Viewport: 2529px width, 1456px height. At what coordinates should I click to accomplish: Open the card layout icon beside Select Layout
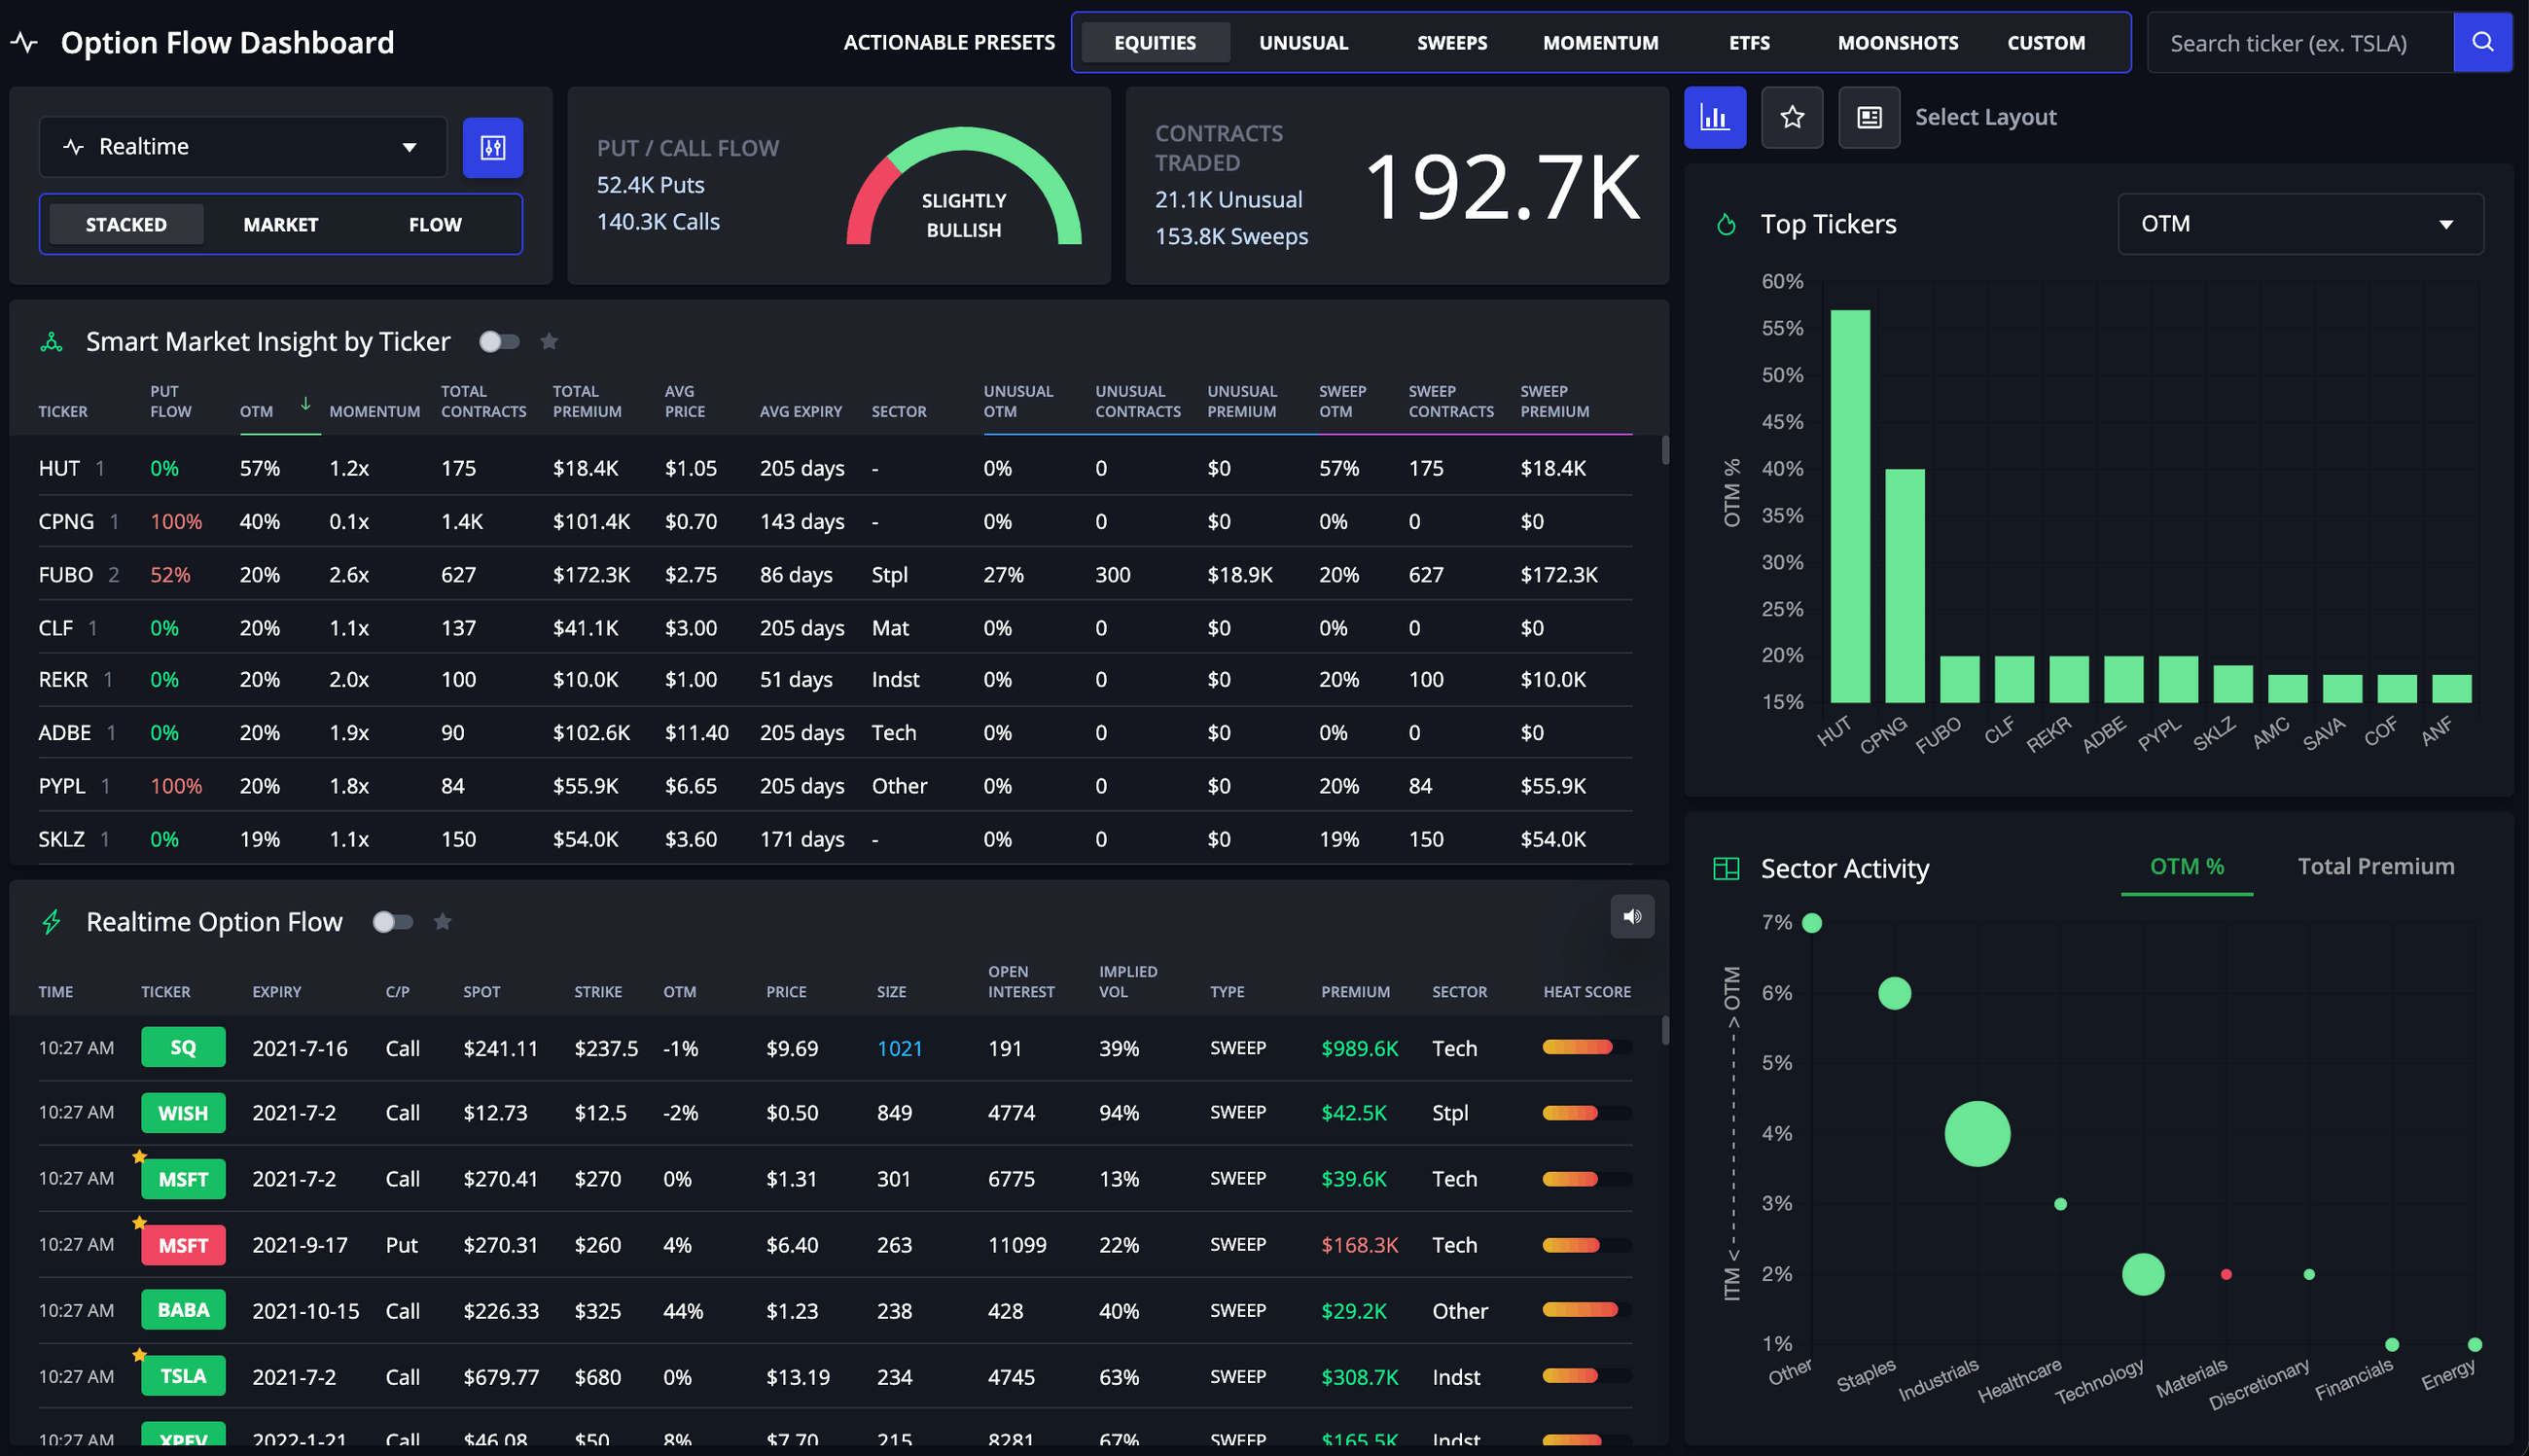click(x=1868, y=117)
